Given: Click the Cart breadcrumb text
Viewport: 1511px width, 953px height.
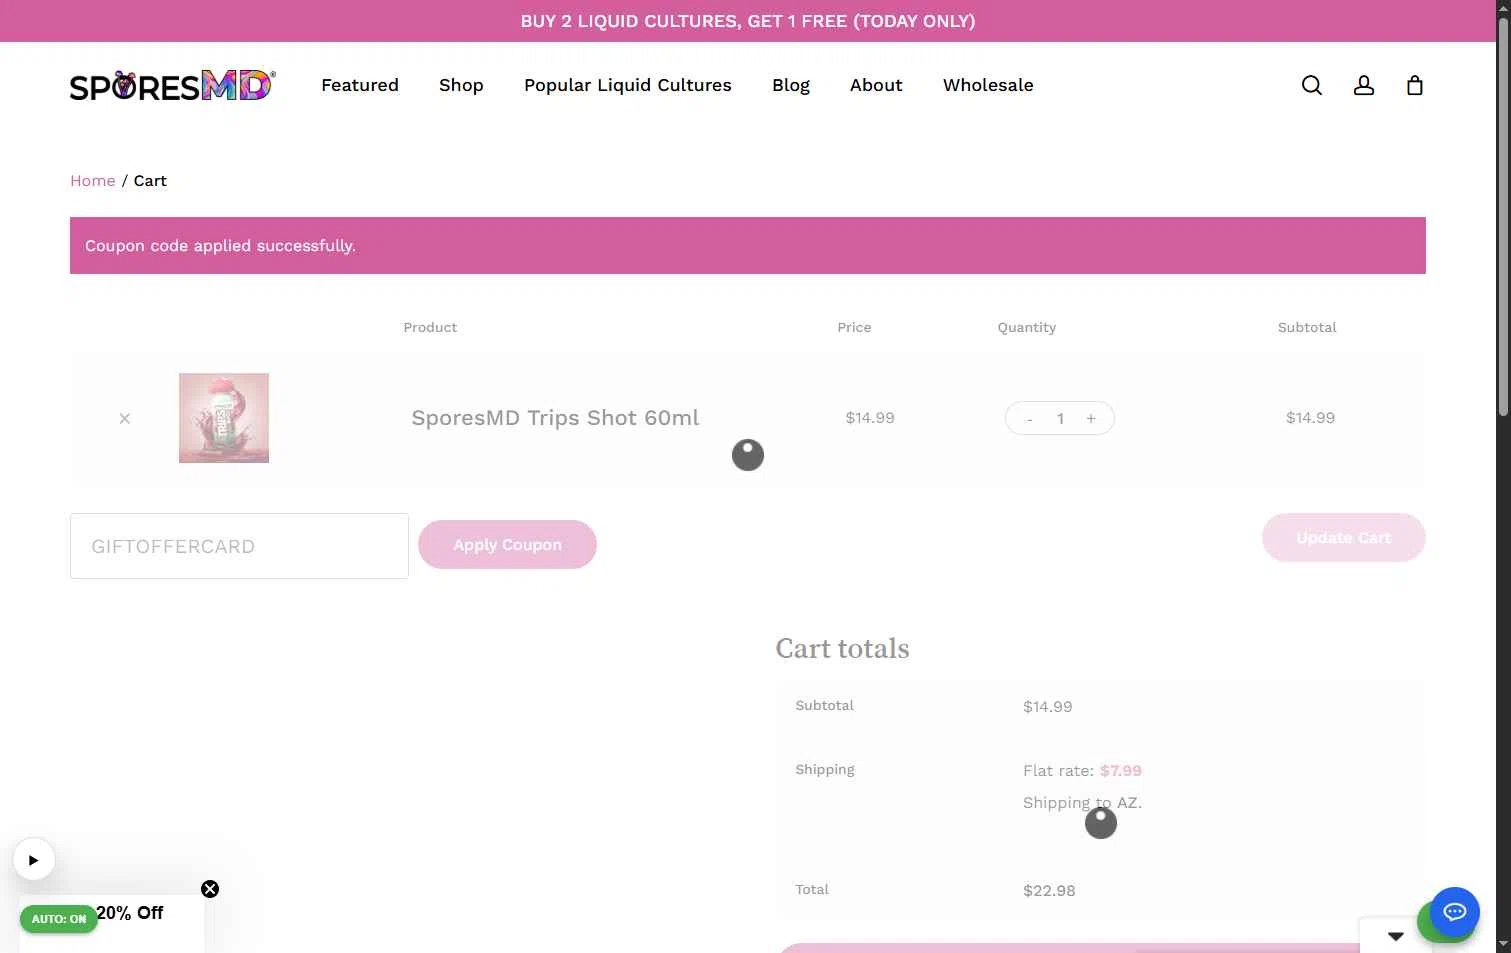Looking at the screenshot, I should pyautogui.click(x=150, y=181).
